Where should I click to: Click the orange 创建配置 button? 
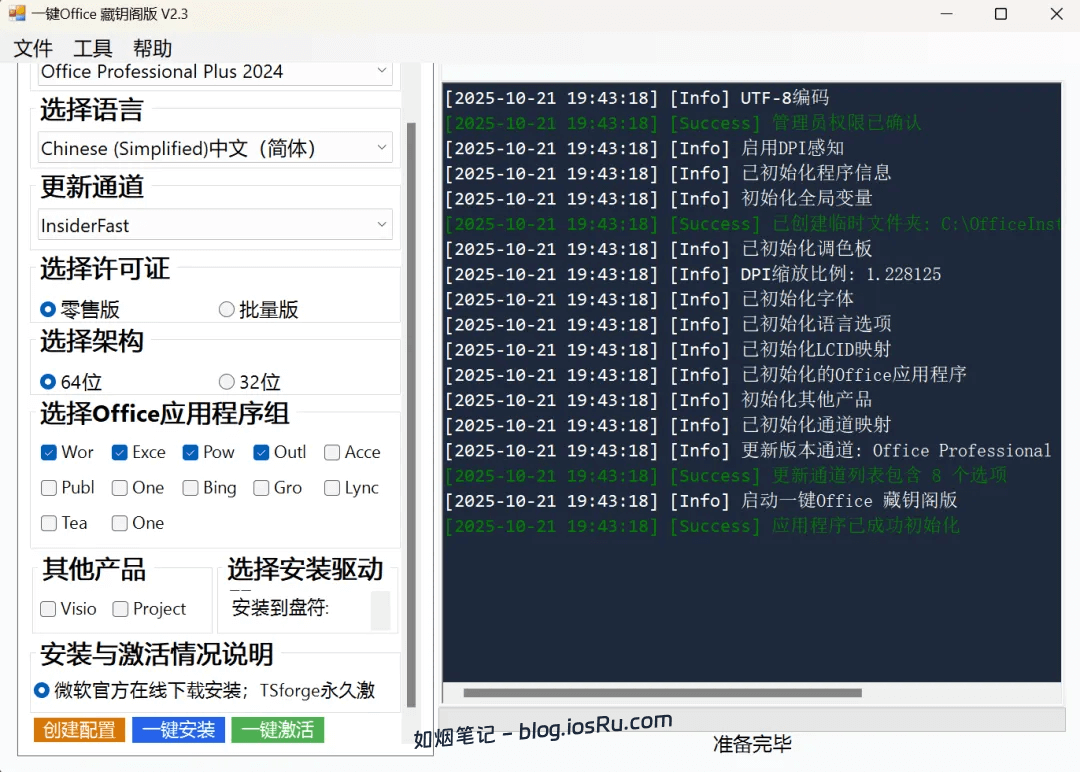(79, 730)
